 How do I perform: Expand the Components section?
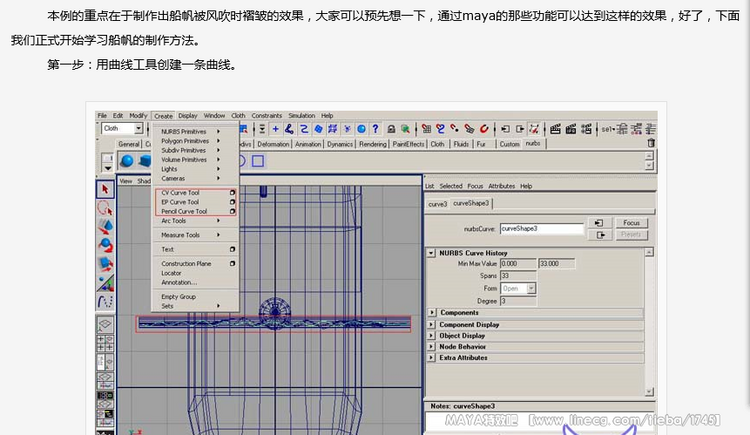[432, 313]
